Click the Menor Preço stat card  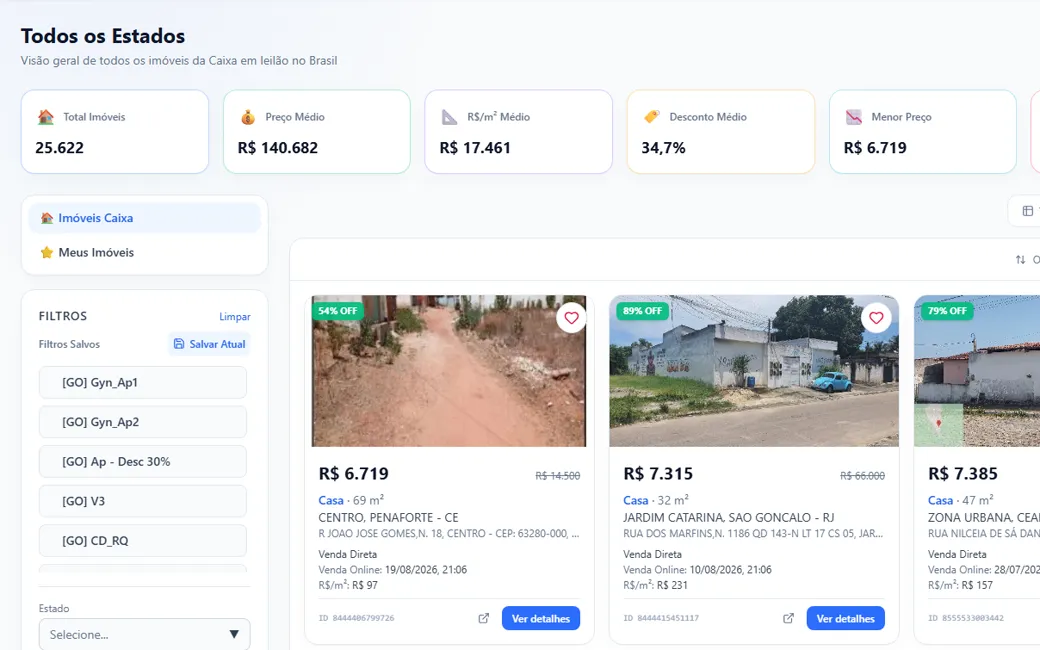[923, 132]
